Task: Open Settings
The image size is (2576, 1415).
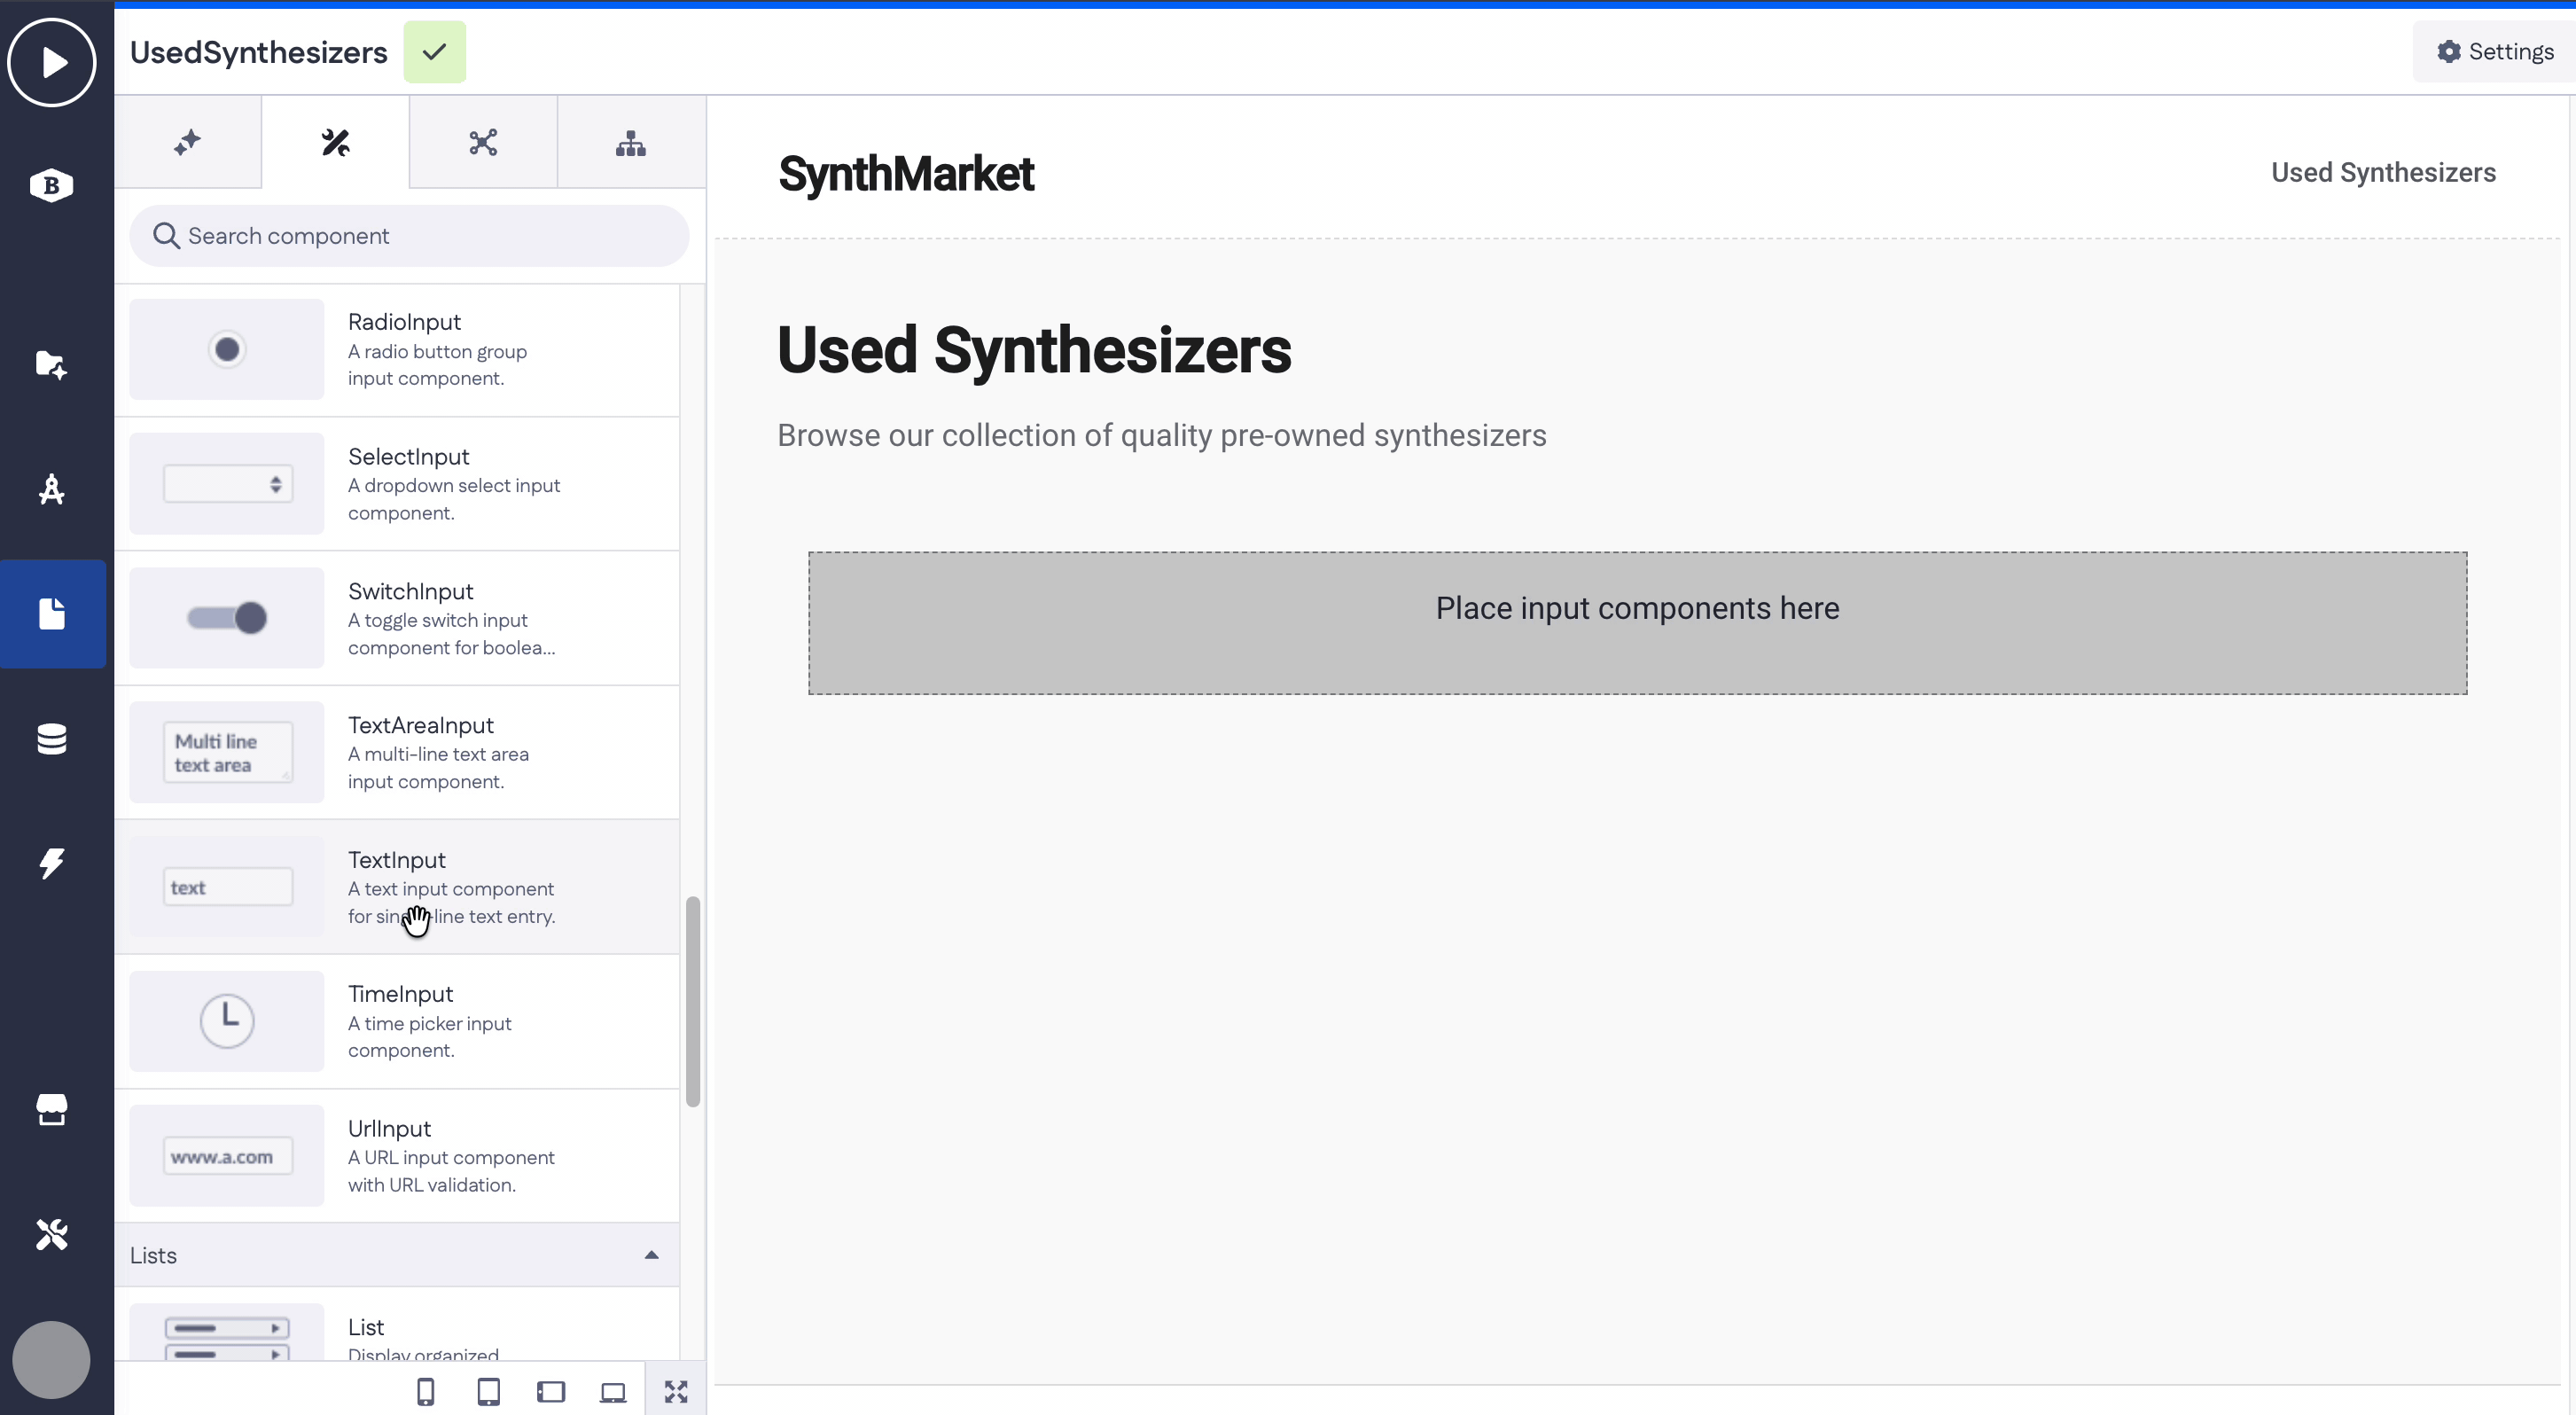Action: point(2495,52)
